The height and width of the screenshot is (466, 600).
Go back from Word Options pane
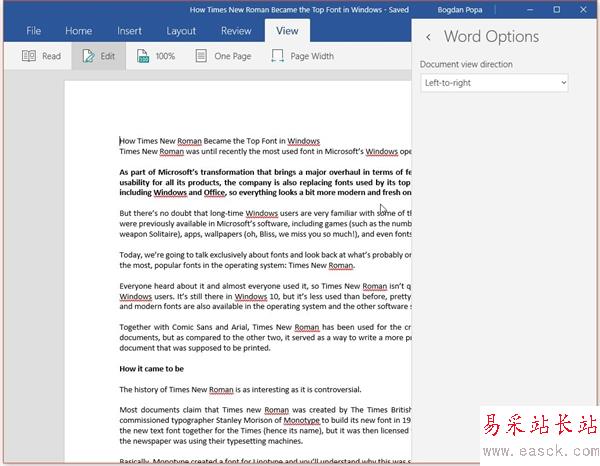[429, 37]
